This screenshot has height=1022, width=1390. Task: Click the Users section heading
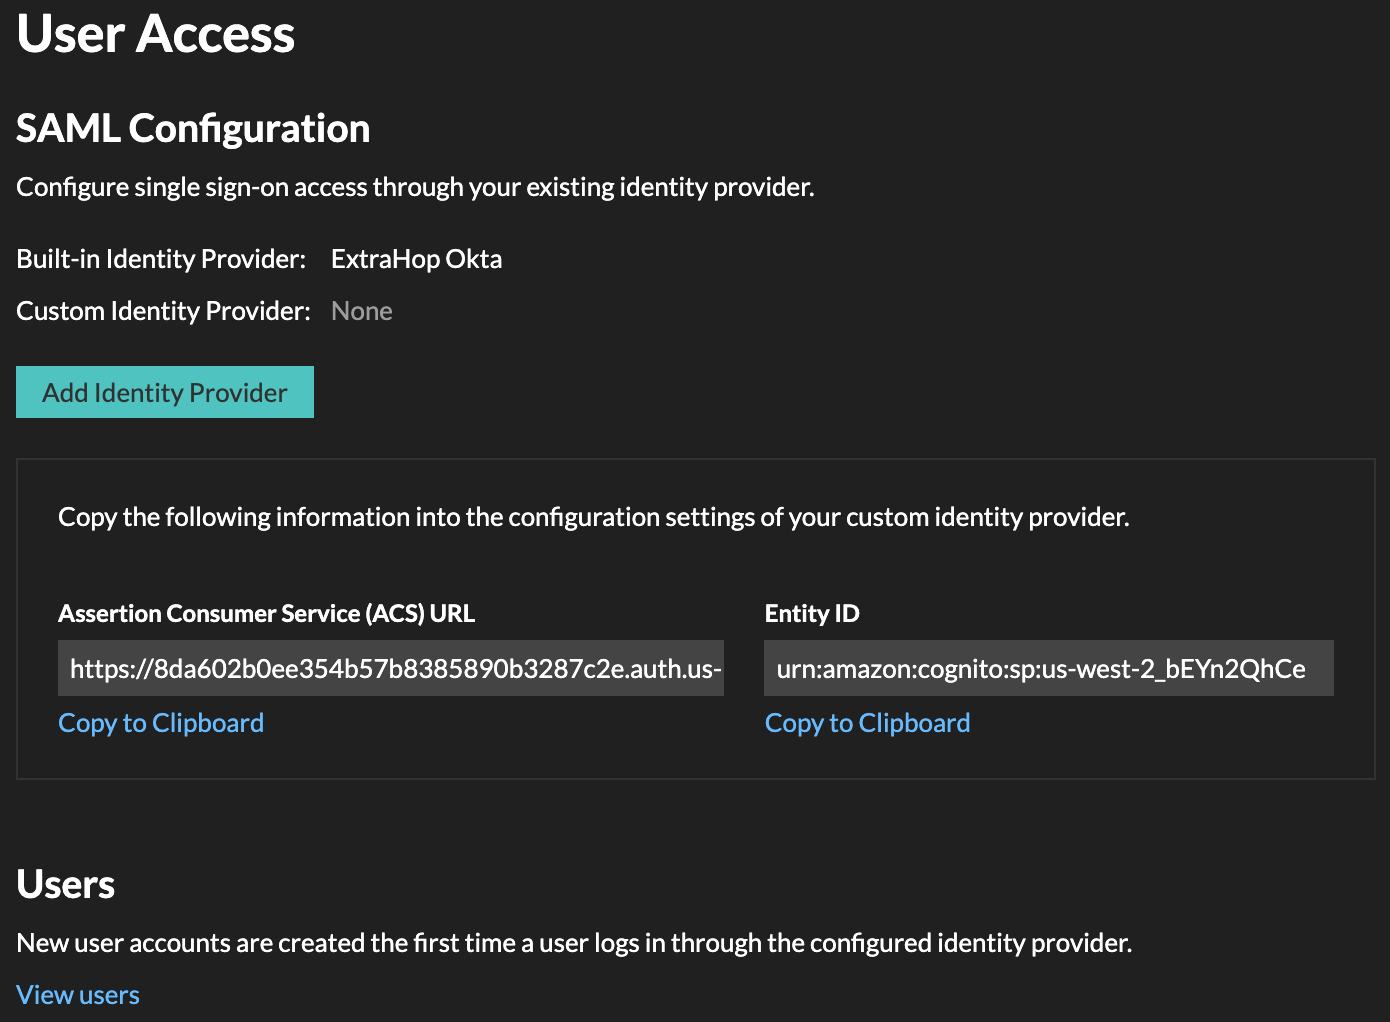coord(66,884)
